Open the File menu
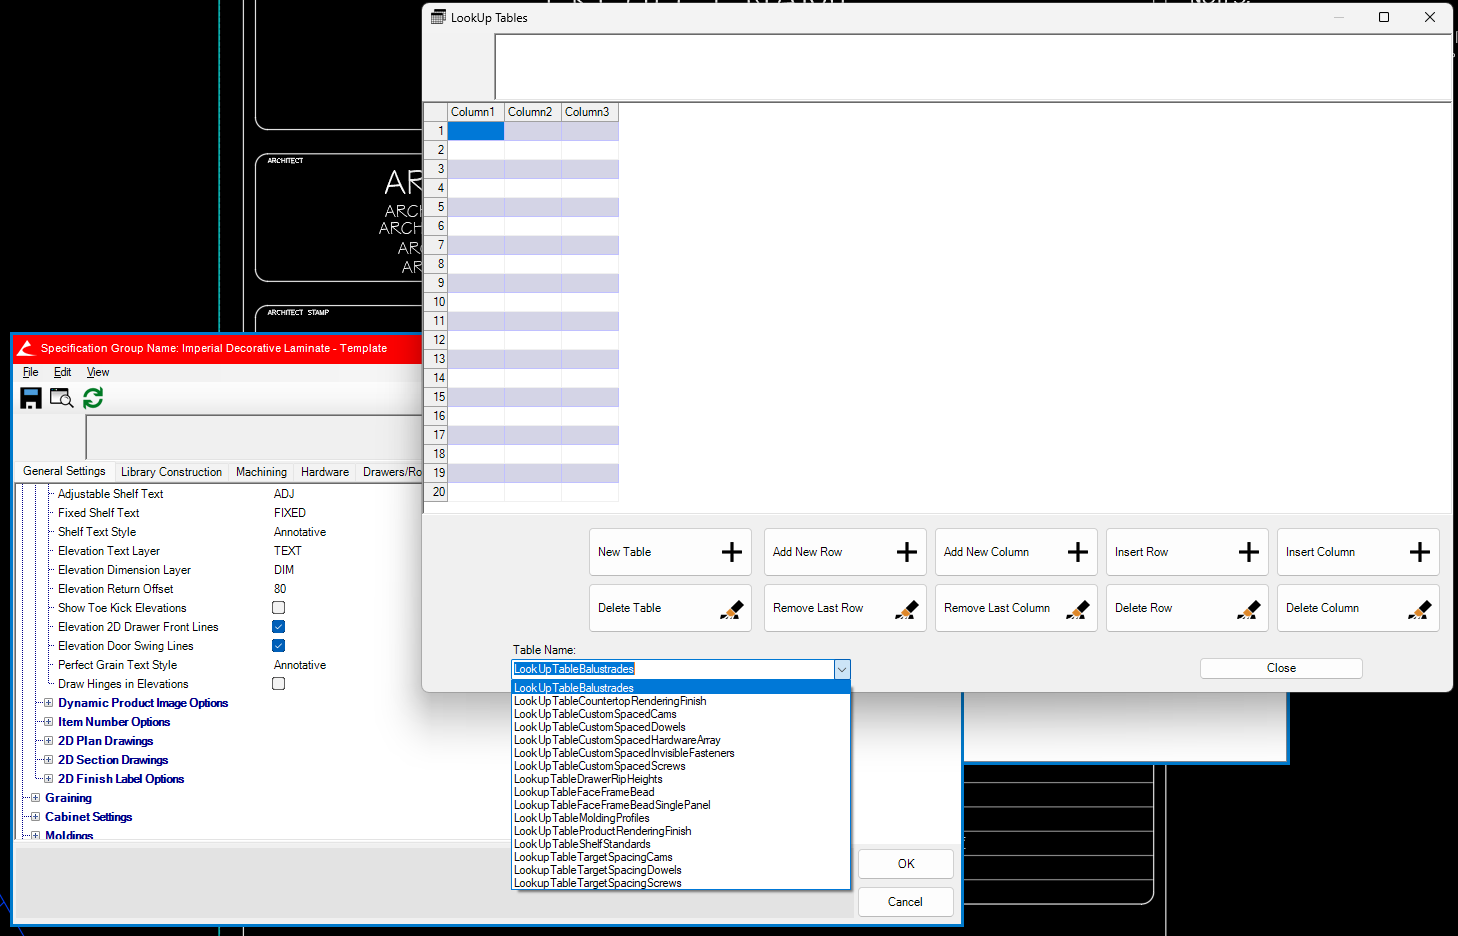 31,372
